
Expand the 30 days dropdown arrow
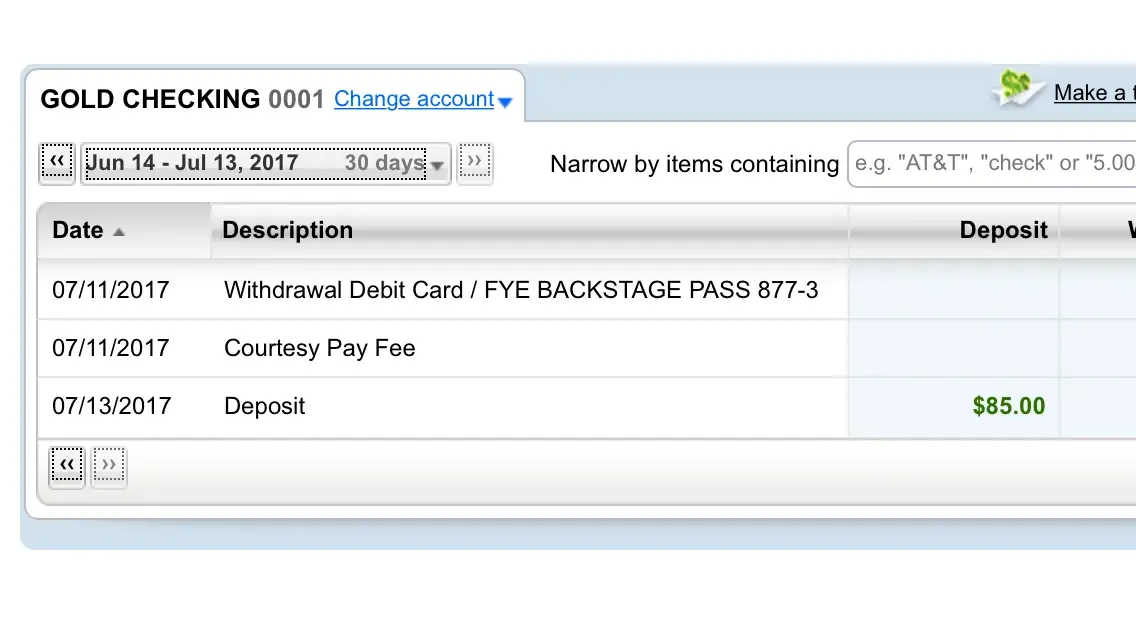coord(437,166)
